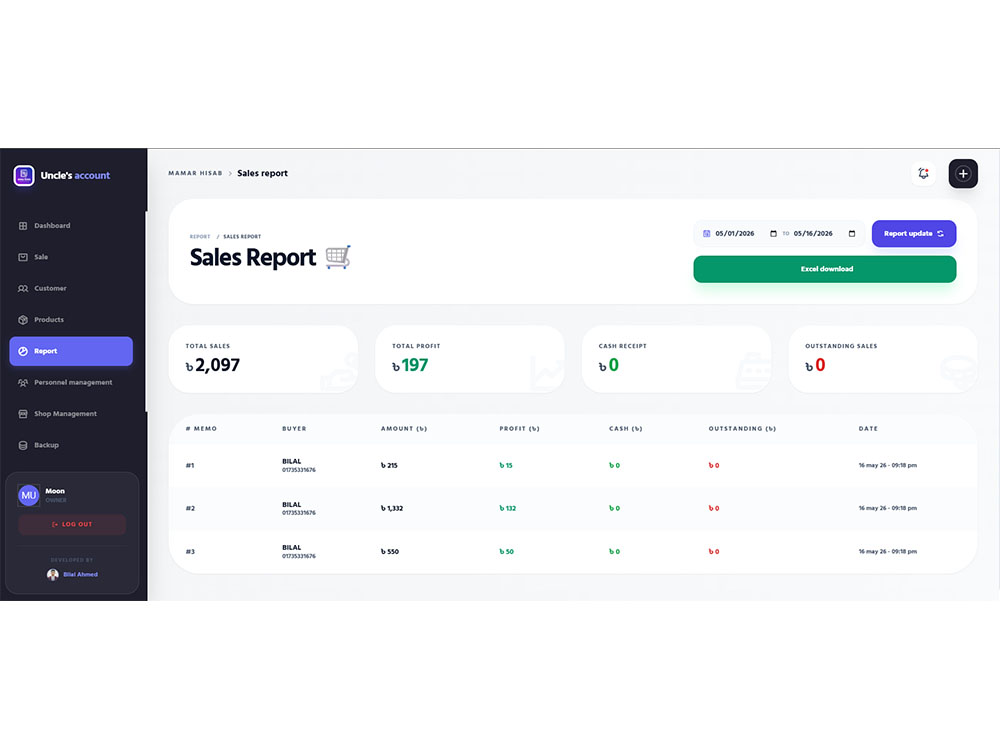Click profit ৳ 50 cell

506,552
